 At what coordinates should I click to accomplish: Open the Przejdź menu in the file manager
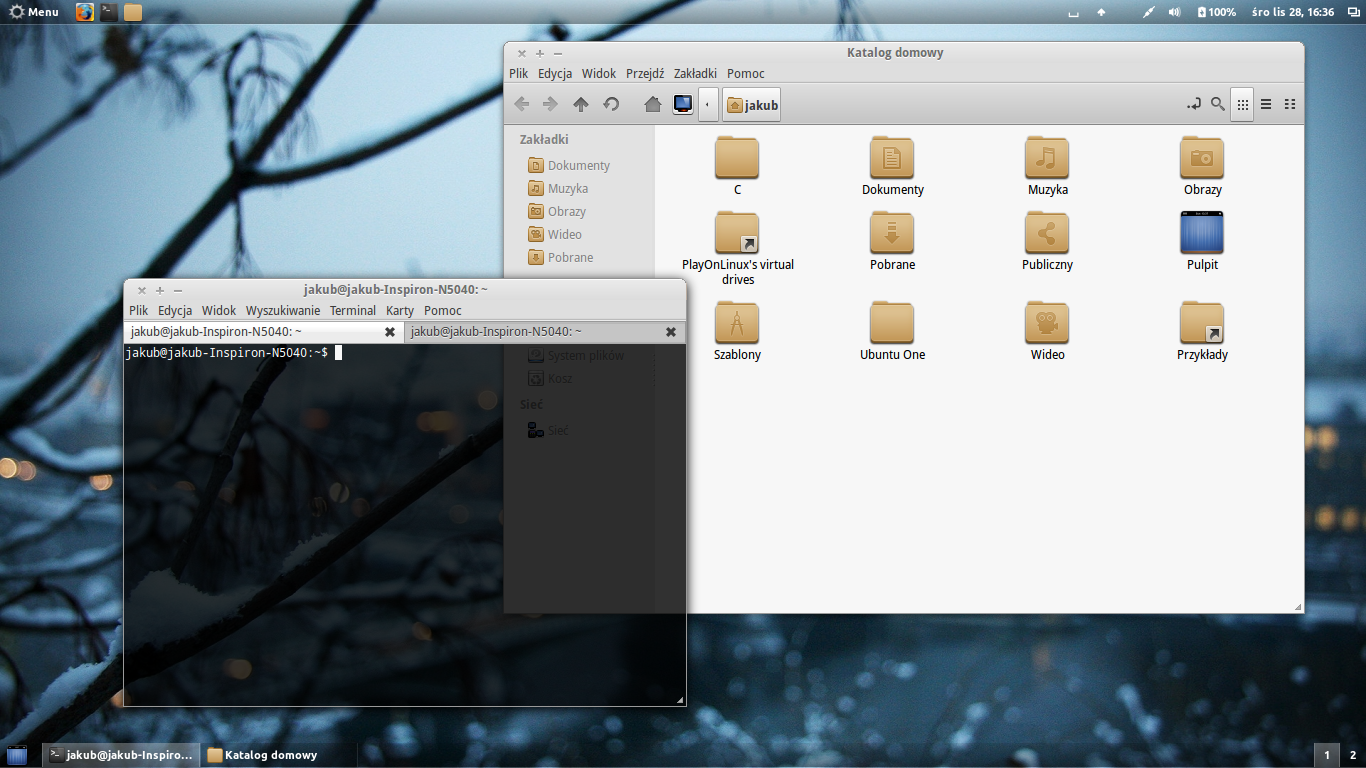pos(645,73)
